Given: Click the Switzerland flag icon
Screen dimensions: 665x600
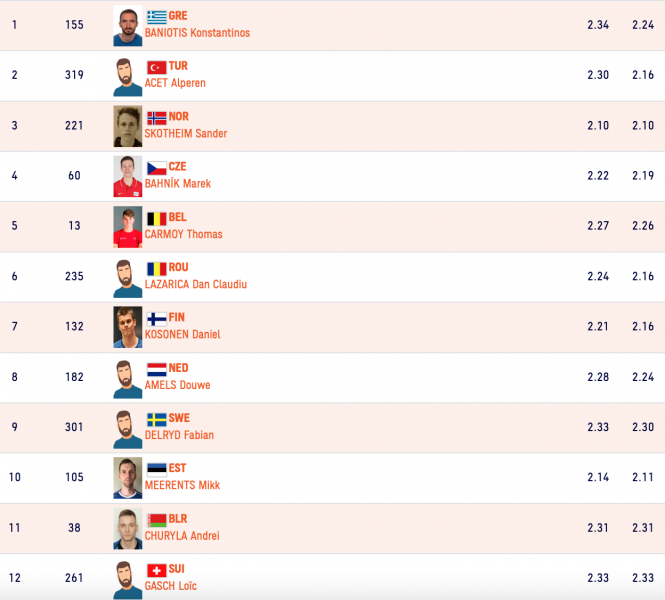Looking at the screenshot, I should [x=156, y=570].
